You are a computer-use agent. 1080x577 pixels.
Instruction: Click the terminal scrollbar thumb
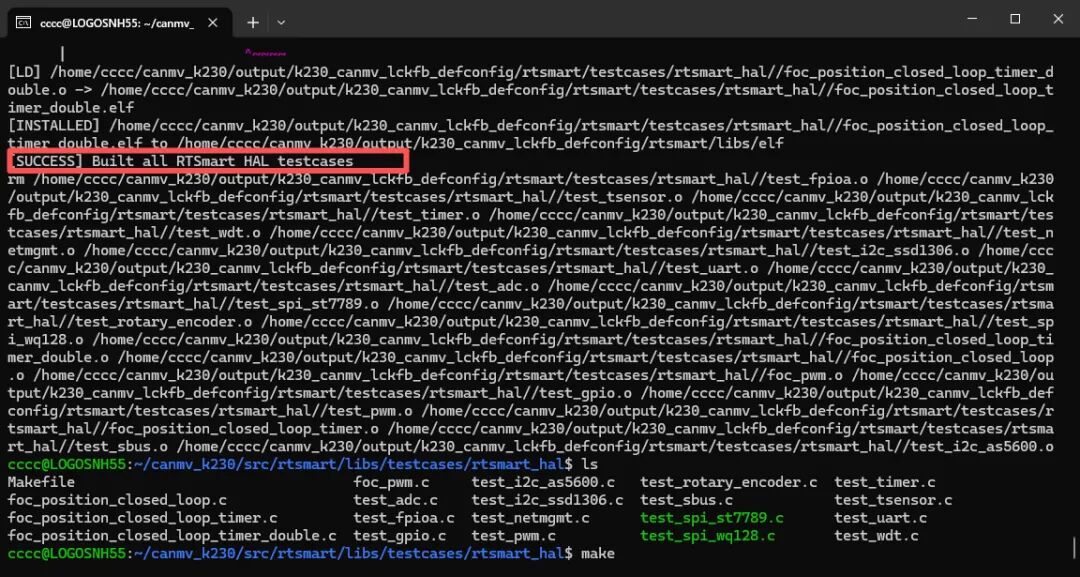1073,548
